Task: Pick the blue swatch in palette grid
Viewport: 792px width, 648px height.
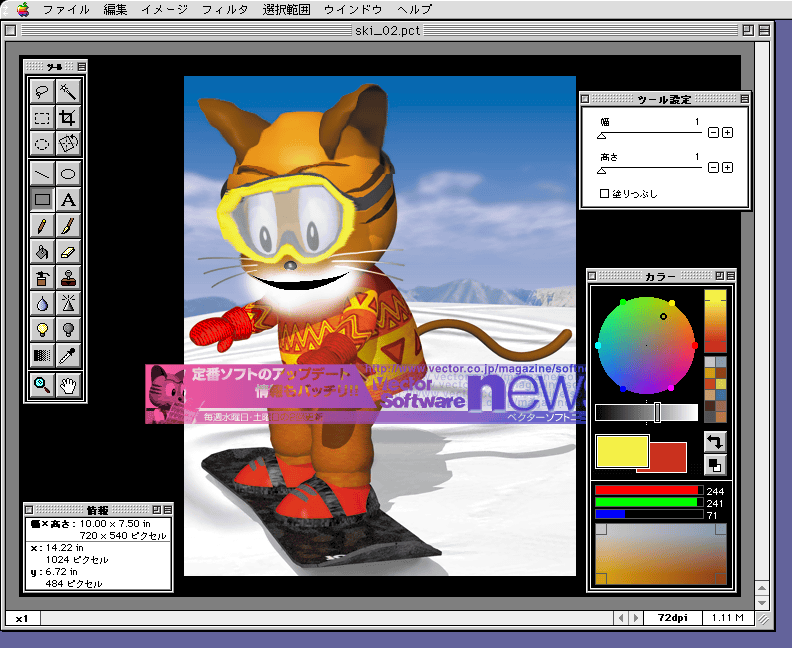Action: tap(721, 394)
